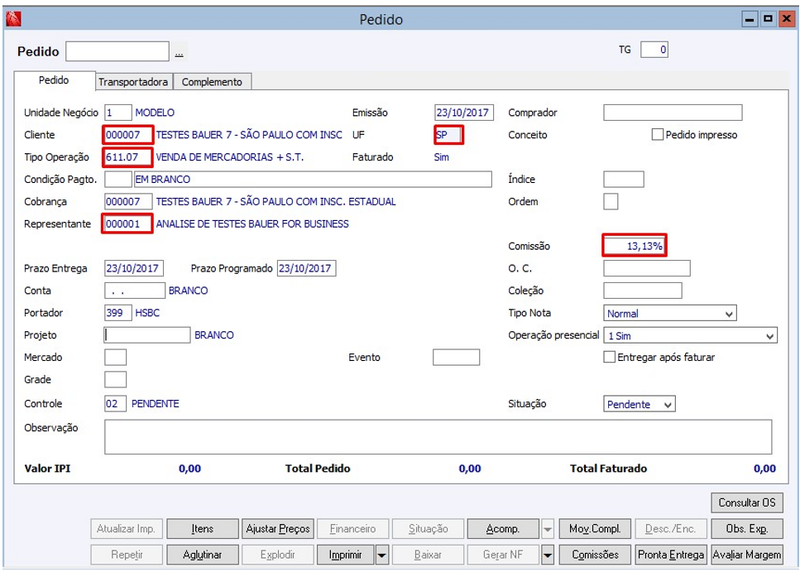Click the Coleção input field

(x=642, y=291)
